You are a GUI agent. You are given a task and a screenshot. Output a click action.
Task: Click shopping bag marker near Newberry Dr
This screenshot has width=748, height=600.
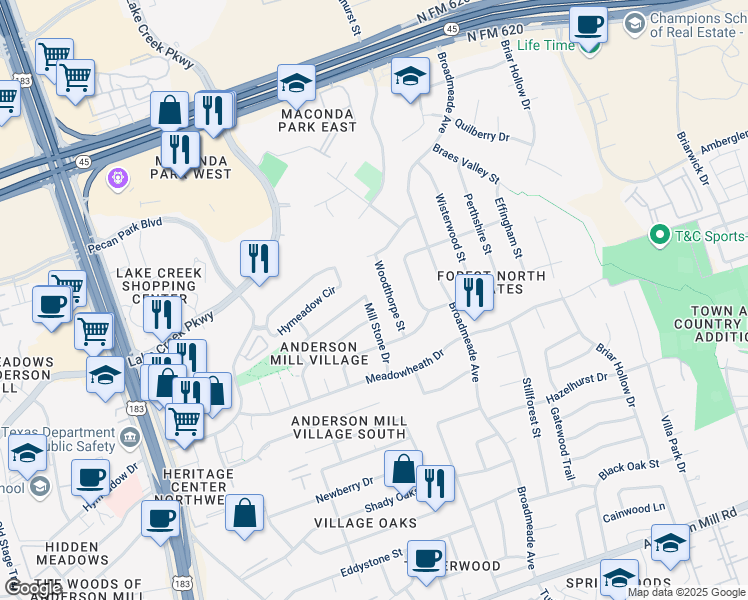(x=404, y=472)
